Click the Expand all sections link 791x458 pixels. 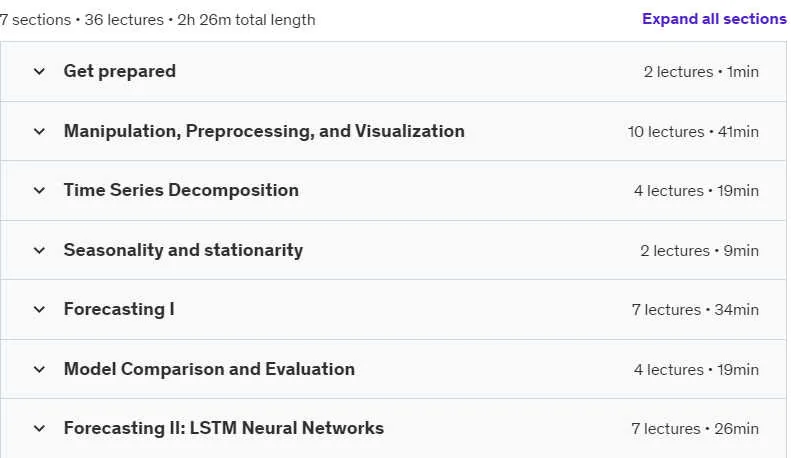tap(714, 19)
